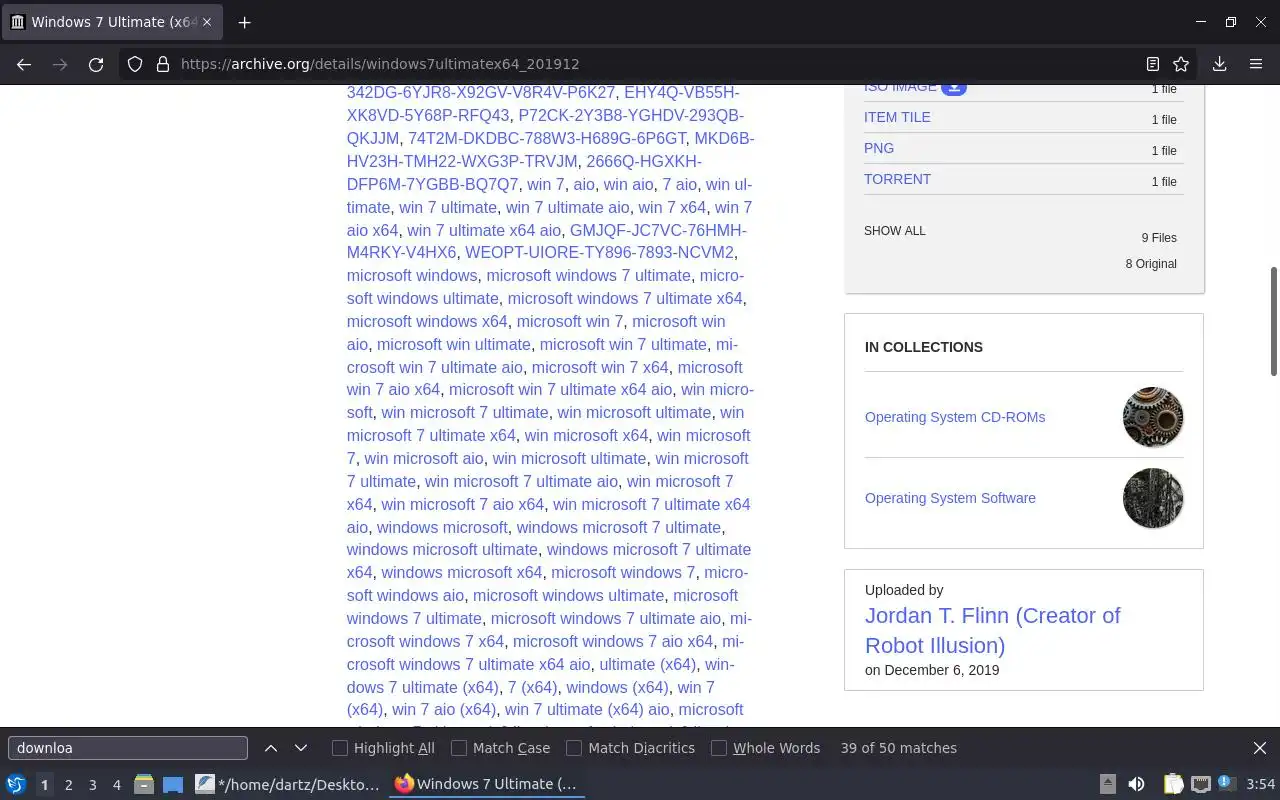
Task: Open the CD-ROMs collection gear thumbnail
Action: pos(1153,417)
